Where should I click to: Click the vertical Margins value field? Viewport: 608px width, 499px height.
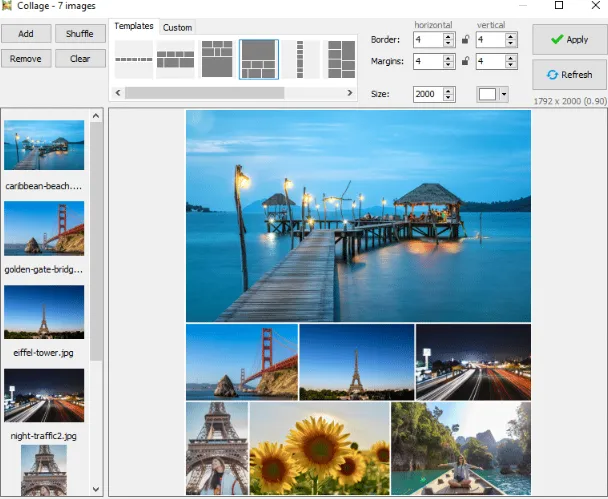point(491,61)
